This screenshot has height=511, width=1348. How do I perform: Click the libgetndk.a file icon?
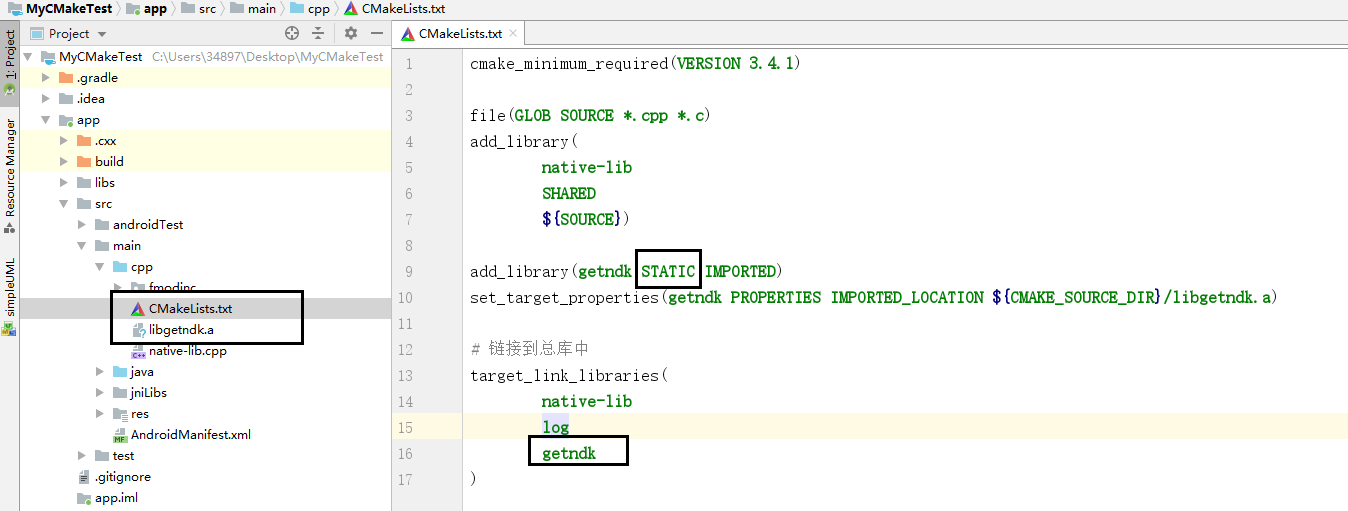(138, 330)
